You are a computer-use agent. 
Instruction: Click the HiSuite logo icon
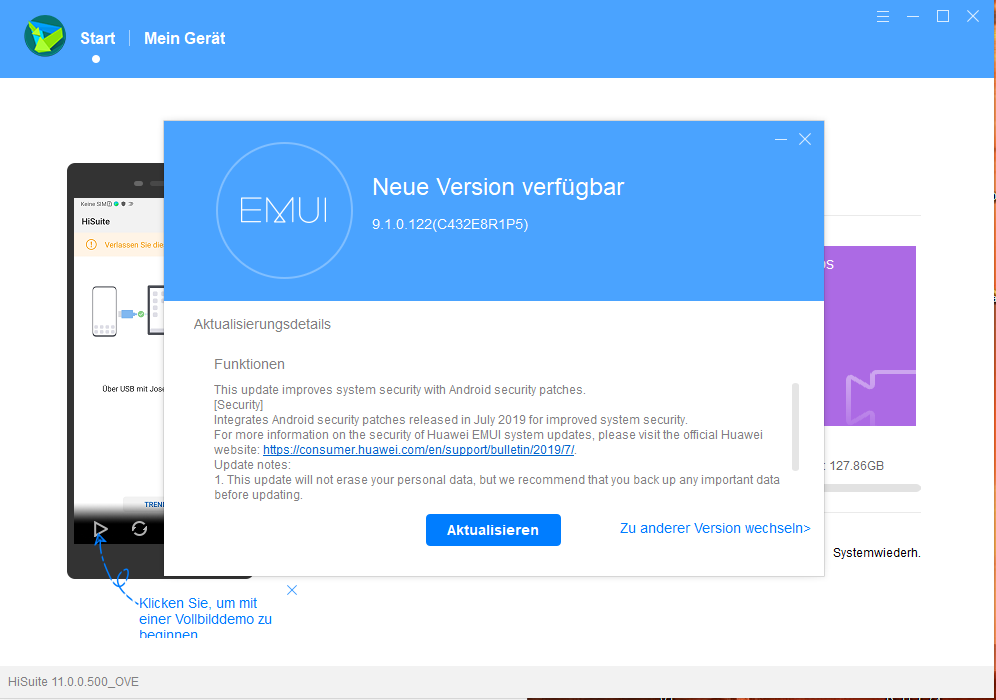tap(45, 36)
